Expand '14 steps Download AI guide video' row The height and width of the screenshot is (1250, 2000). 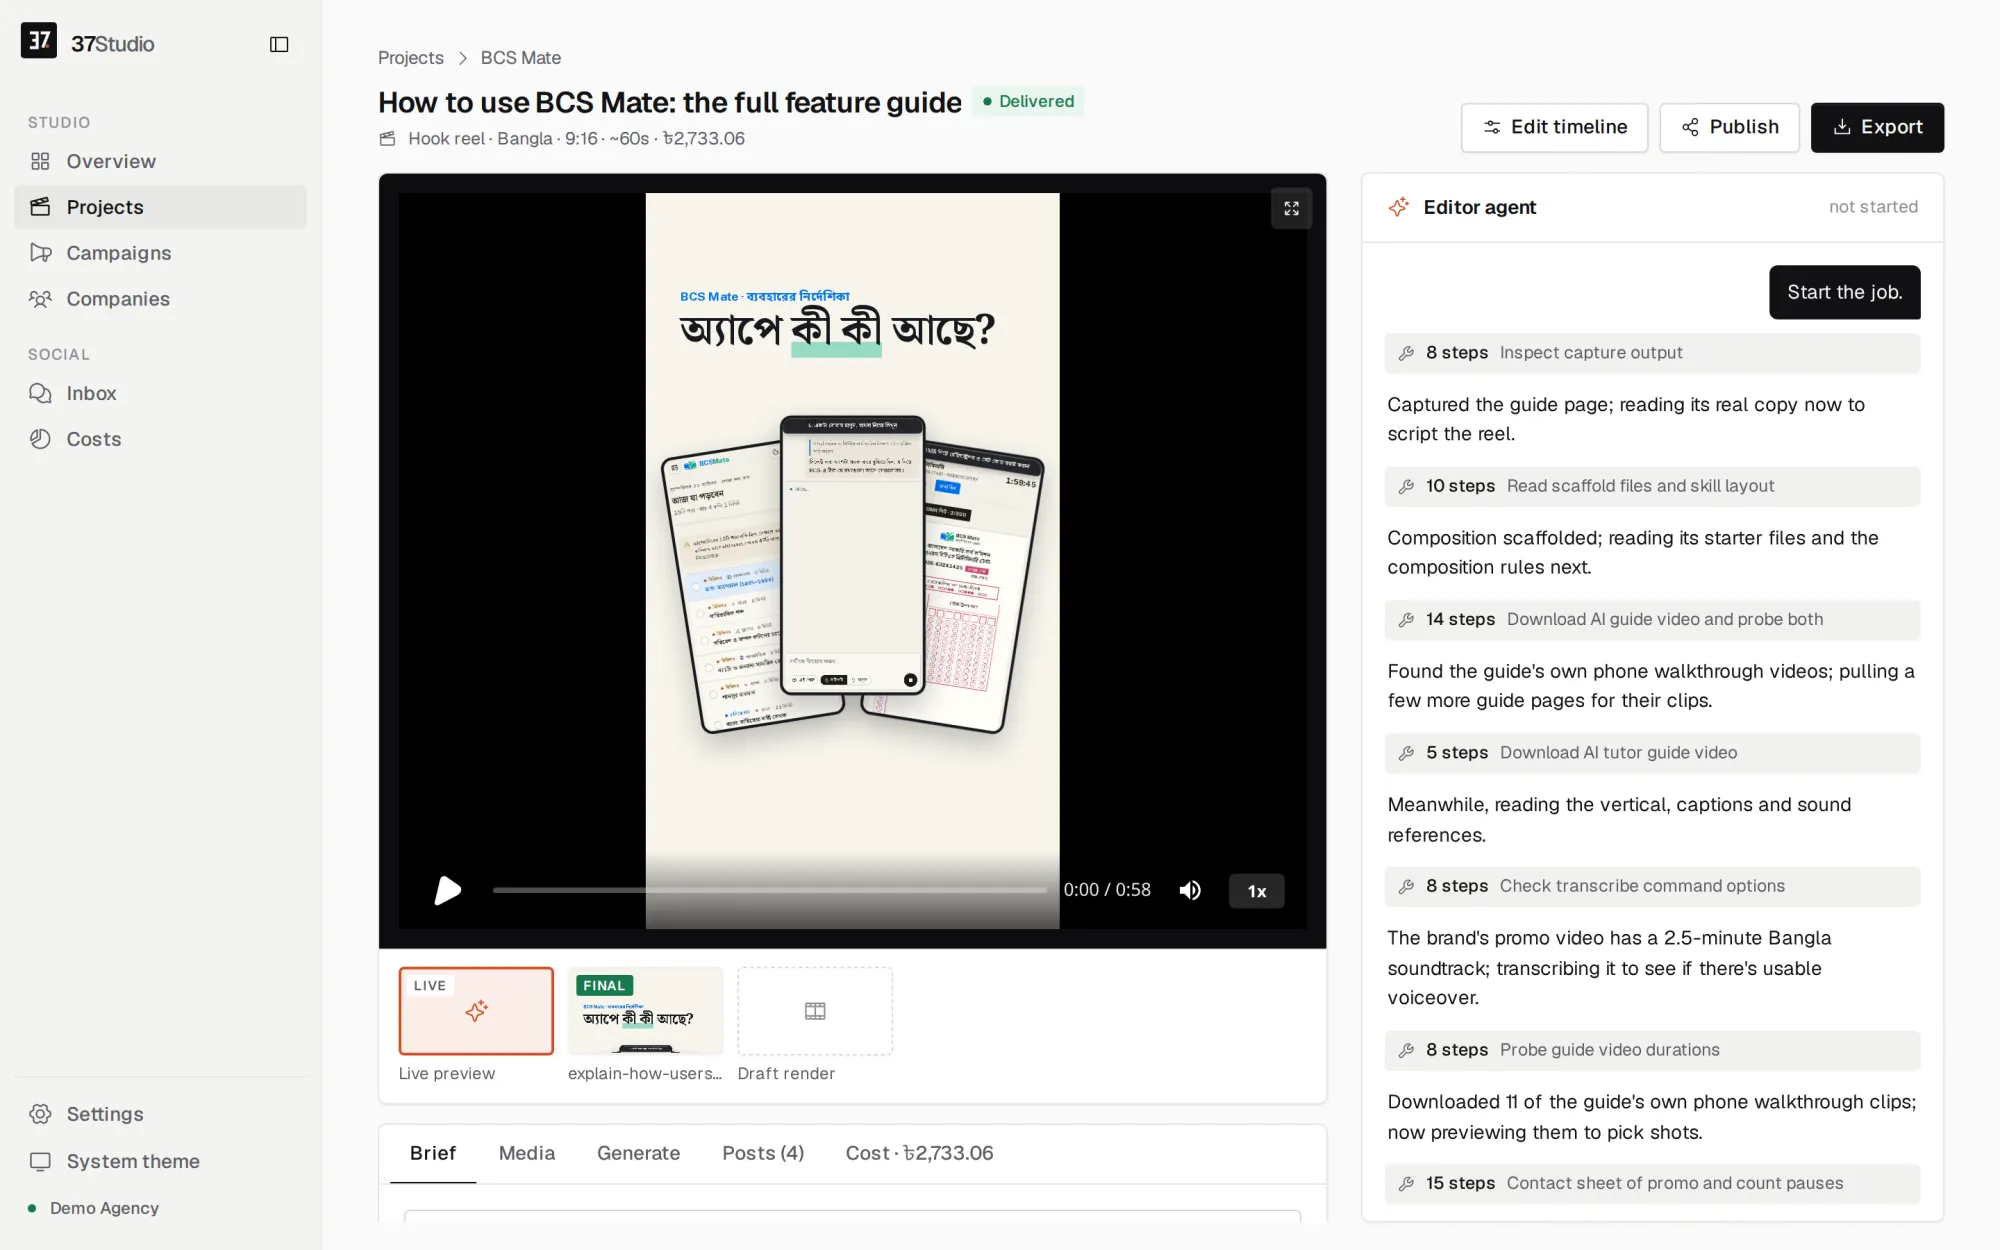[1652, 619]
